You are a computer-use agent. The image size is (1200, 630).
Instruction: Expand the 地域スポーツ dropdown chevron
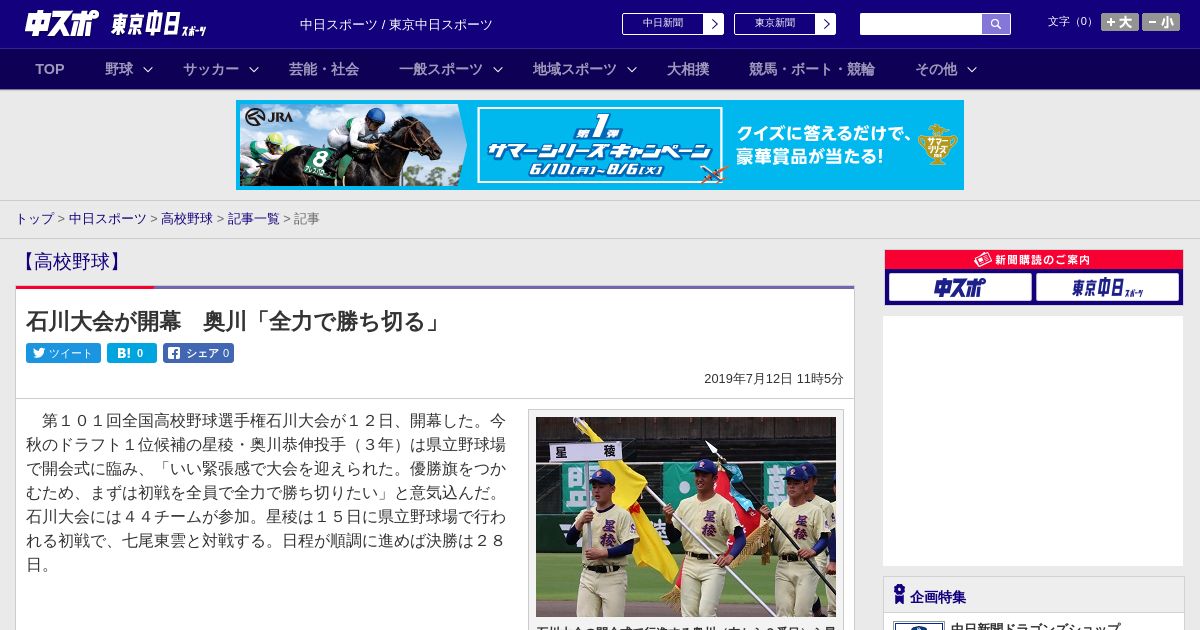pos(632,69)
